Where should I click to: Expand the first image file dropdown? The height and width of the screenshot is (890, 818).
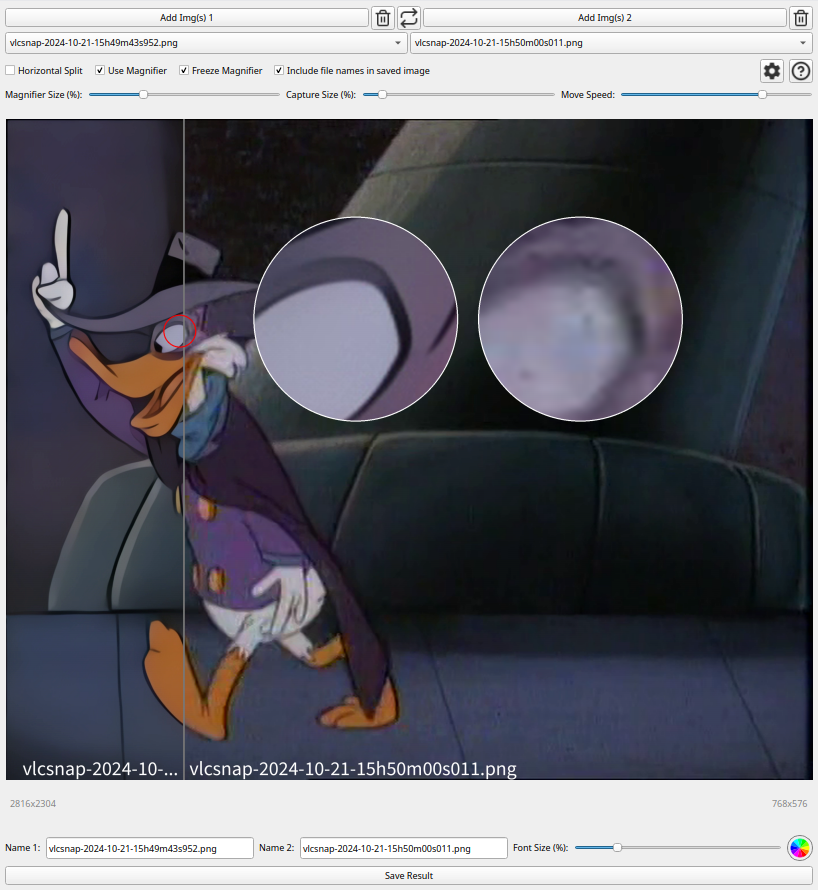(207, 43)
